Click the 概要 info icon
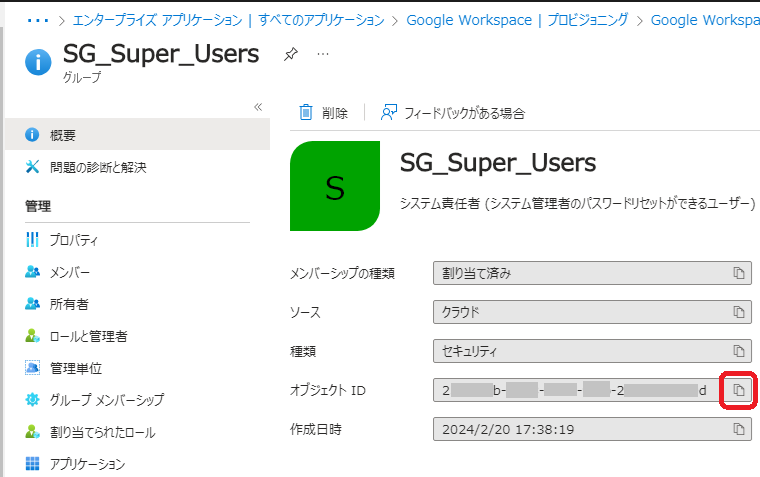This screenshot has height=477, width=760. 32,135
